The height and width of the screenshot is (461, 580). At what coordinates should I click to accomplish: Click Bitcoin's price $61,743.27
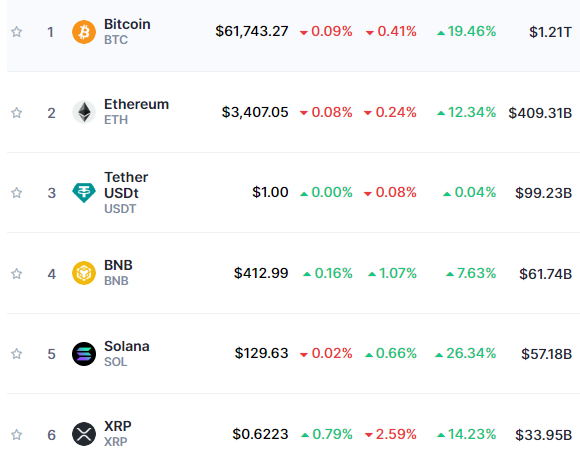pos(252,31)
